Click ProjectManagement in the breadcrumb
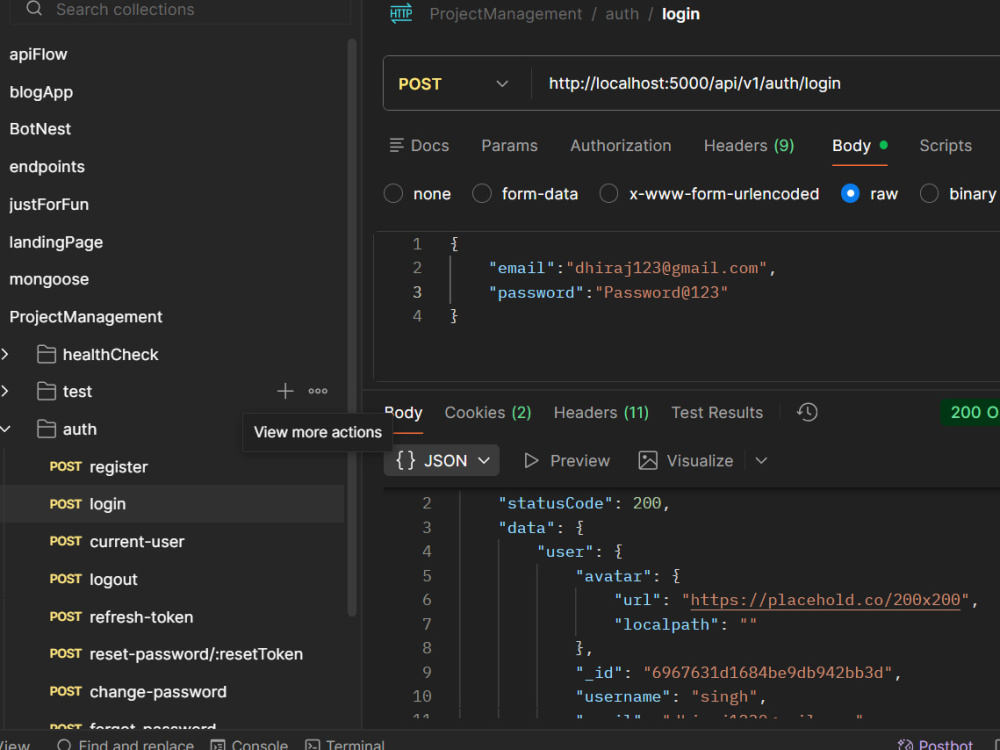Screen dimensions: 1000x750 [506, 14]
